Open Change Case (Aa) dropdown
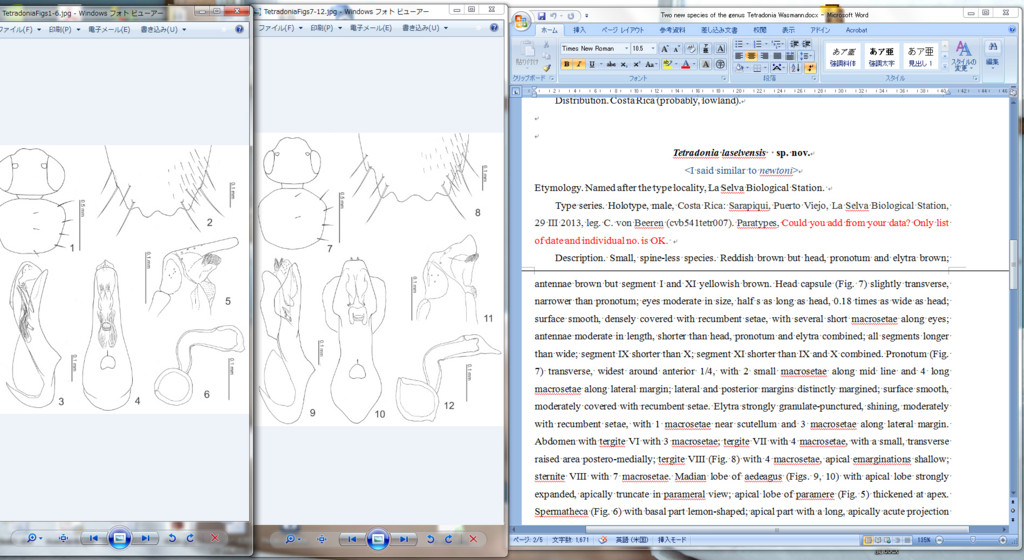The height and width of the screenshot is (560, 1024). coord(650,64)
